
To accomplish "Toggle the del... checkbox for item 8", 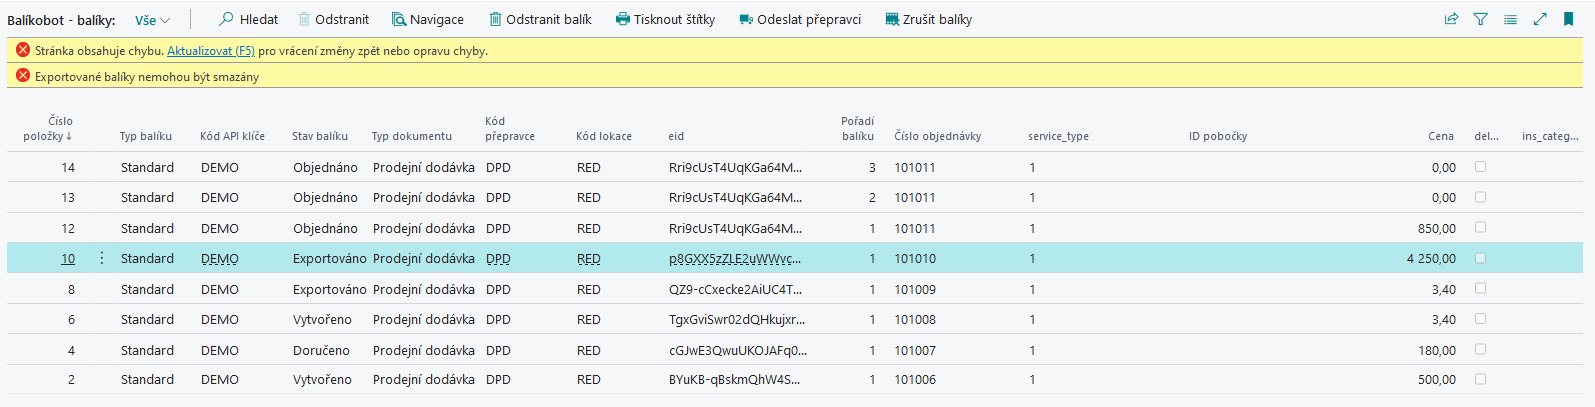I will [x=1480, y=288].
